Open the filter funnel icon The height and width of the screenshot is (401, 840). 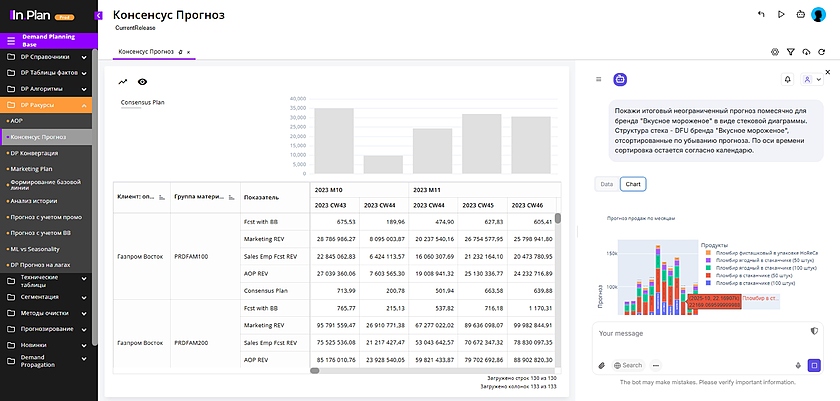(x=790, y=51)
